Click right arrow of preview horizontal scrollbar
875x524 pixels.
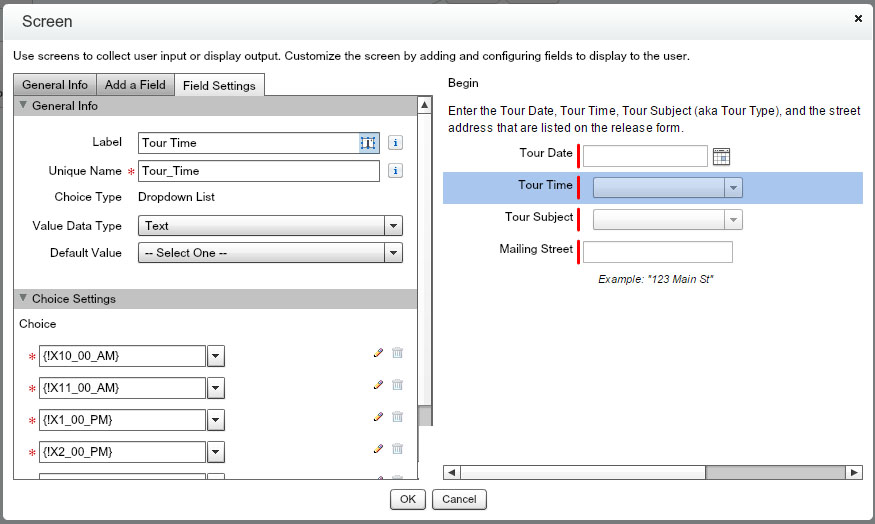pos(854,473)
